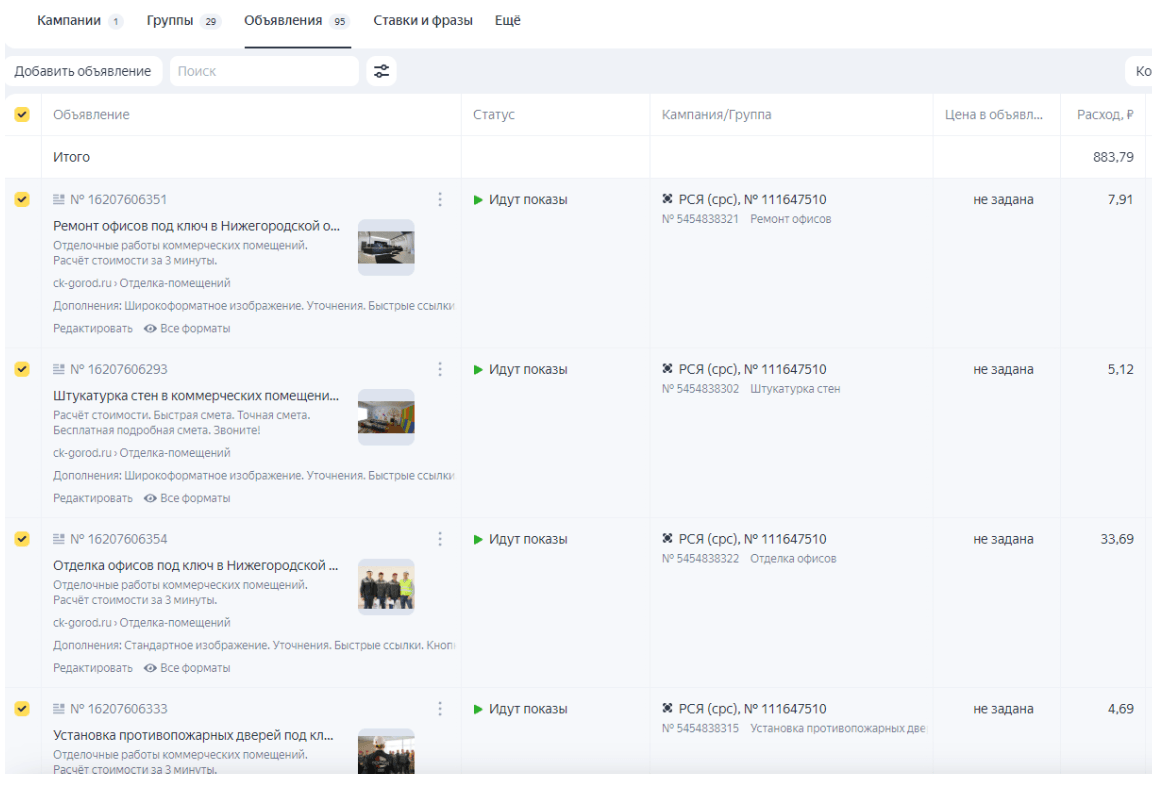Viewport: 1157px width, 785px height.
Task: Click green play status icon for Ремонт офисов ad
Action: [x=478, y=200]
